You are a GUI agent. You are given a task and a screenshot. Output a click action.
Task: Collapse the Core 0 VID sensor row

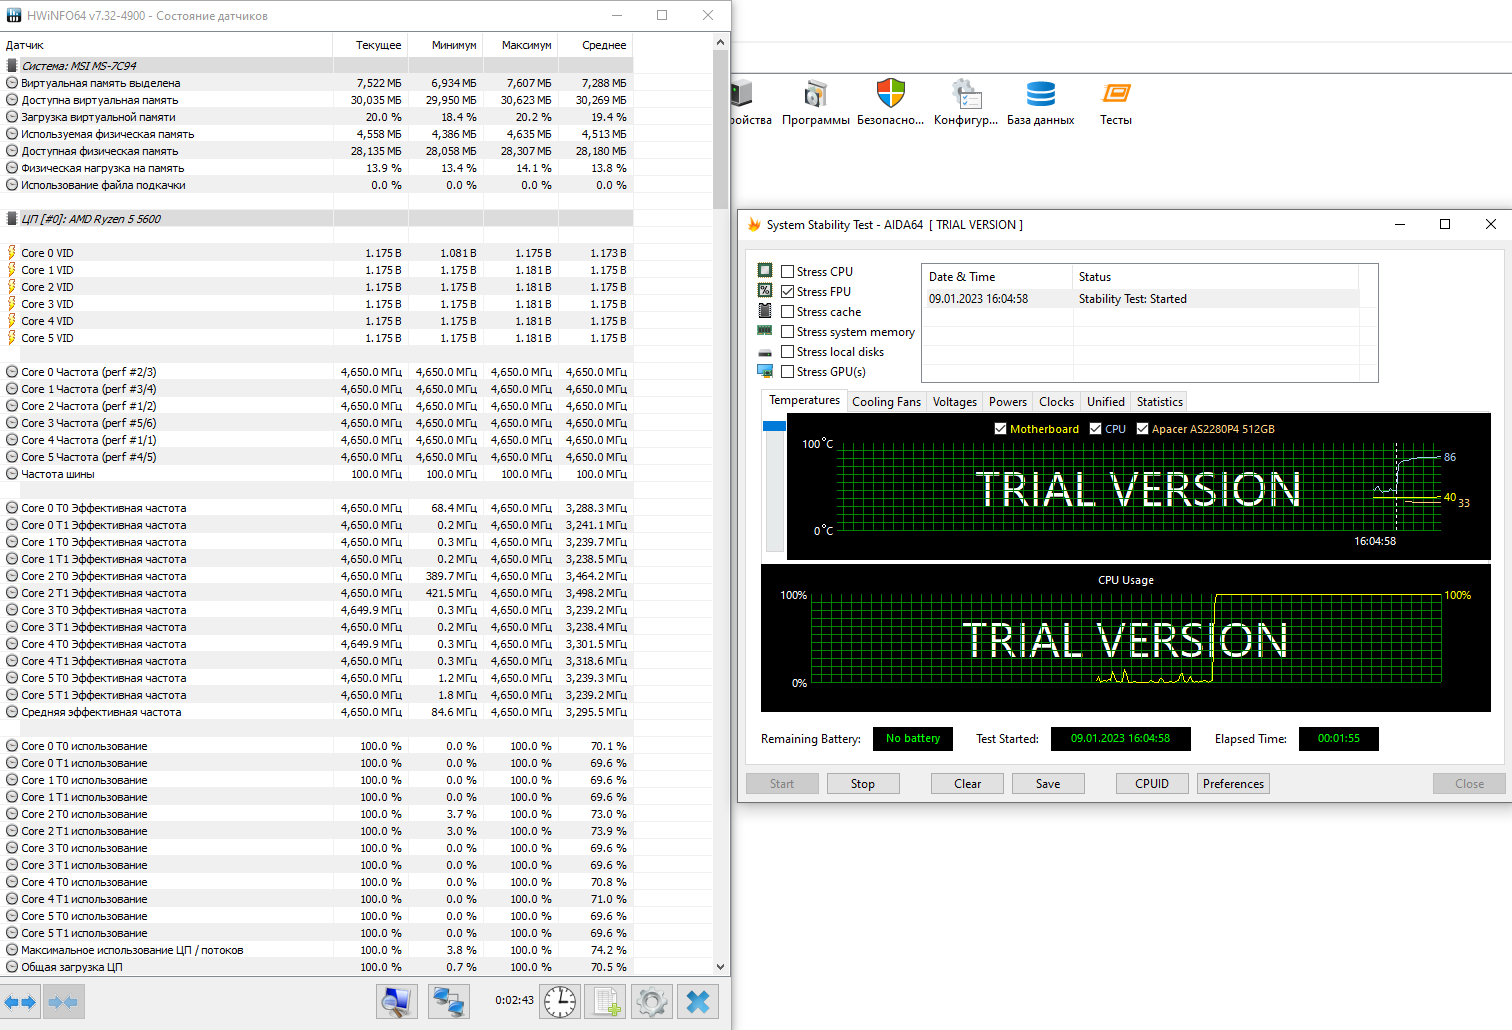click(12, 253)
